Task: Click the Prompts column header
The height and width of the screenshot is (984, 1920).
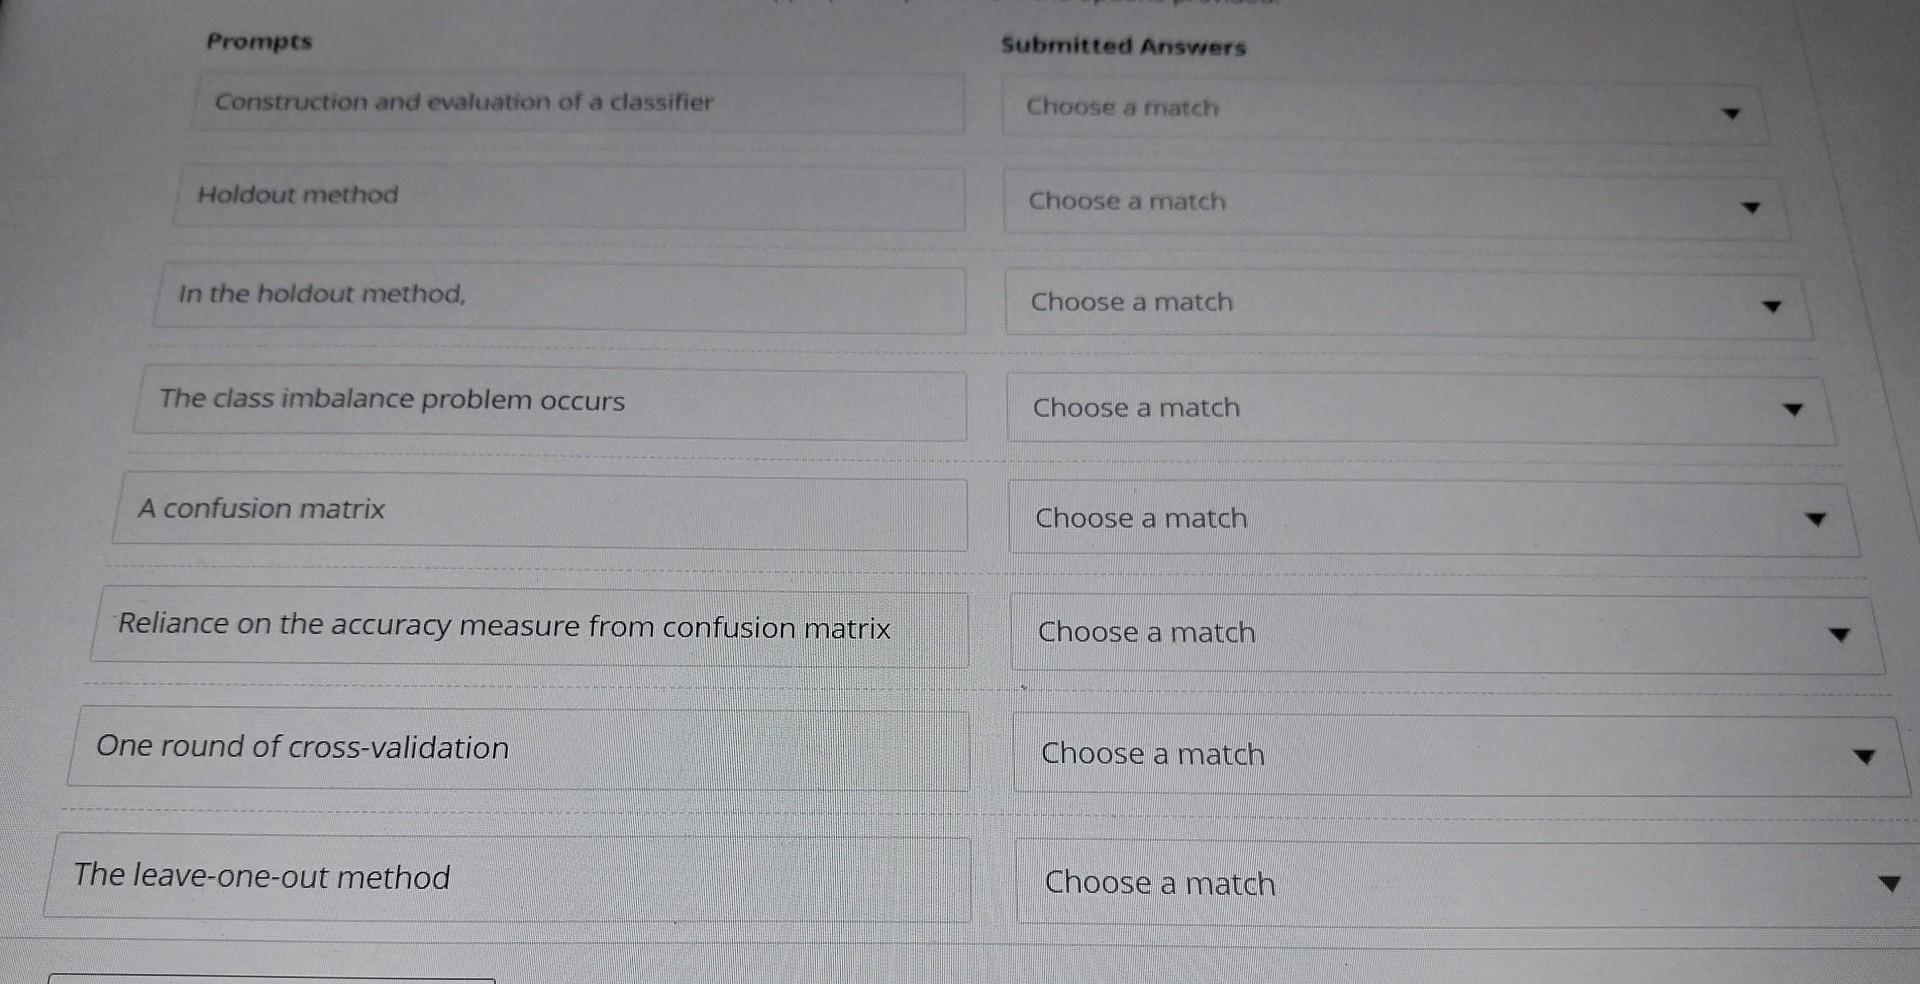Action: click(258, 41)
